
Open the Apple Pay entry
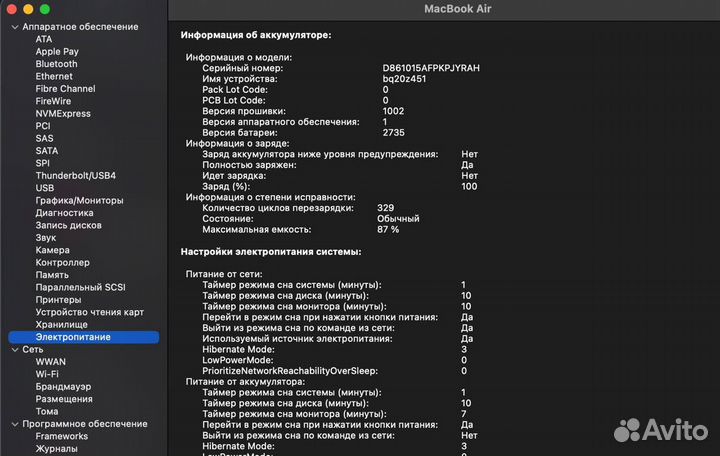pyautogui.click(x=57, y=52)
